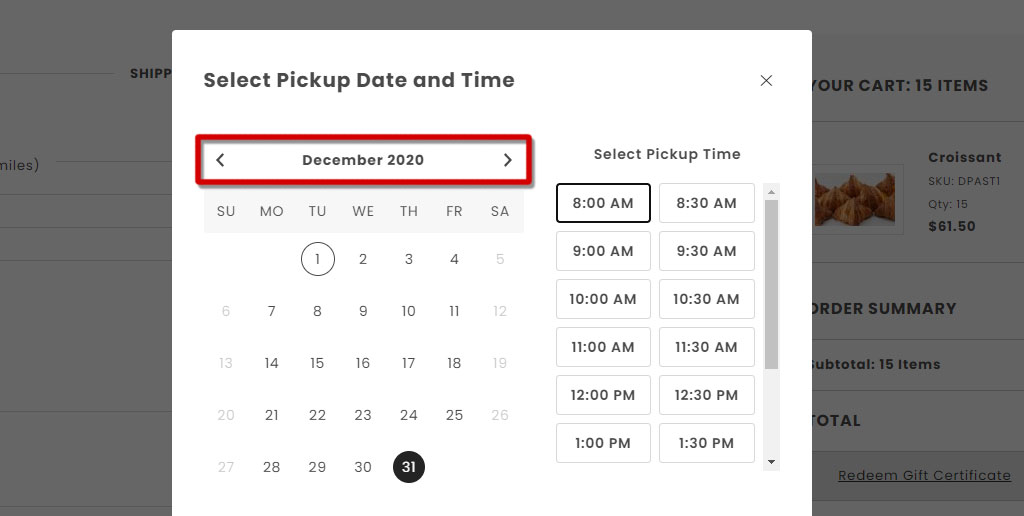Choose the 12:00 PM time slot

(x=603, y=395)
